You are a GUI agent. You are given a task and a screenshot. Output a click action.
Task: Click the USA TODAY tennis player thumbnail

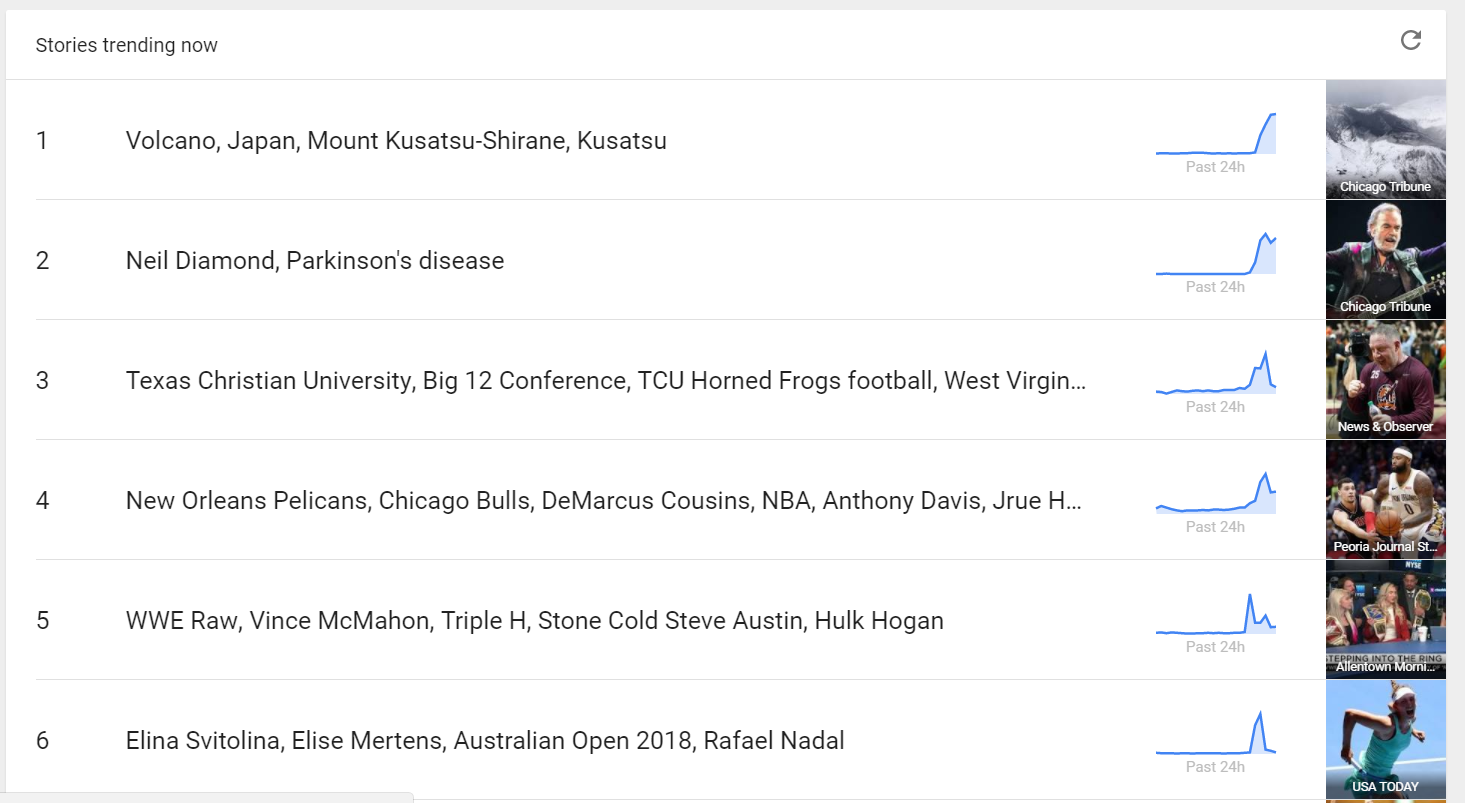tap(1385, 740)
